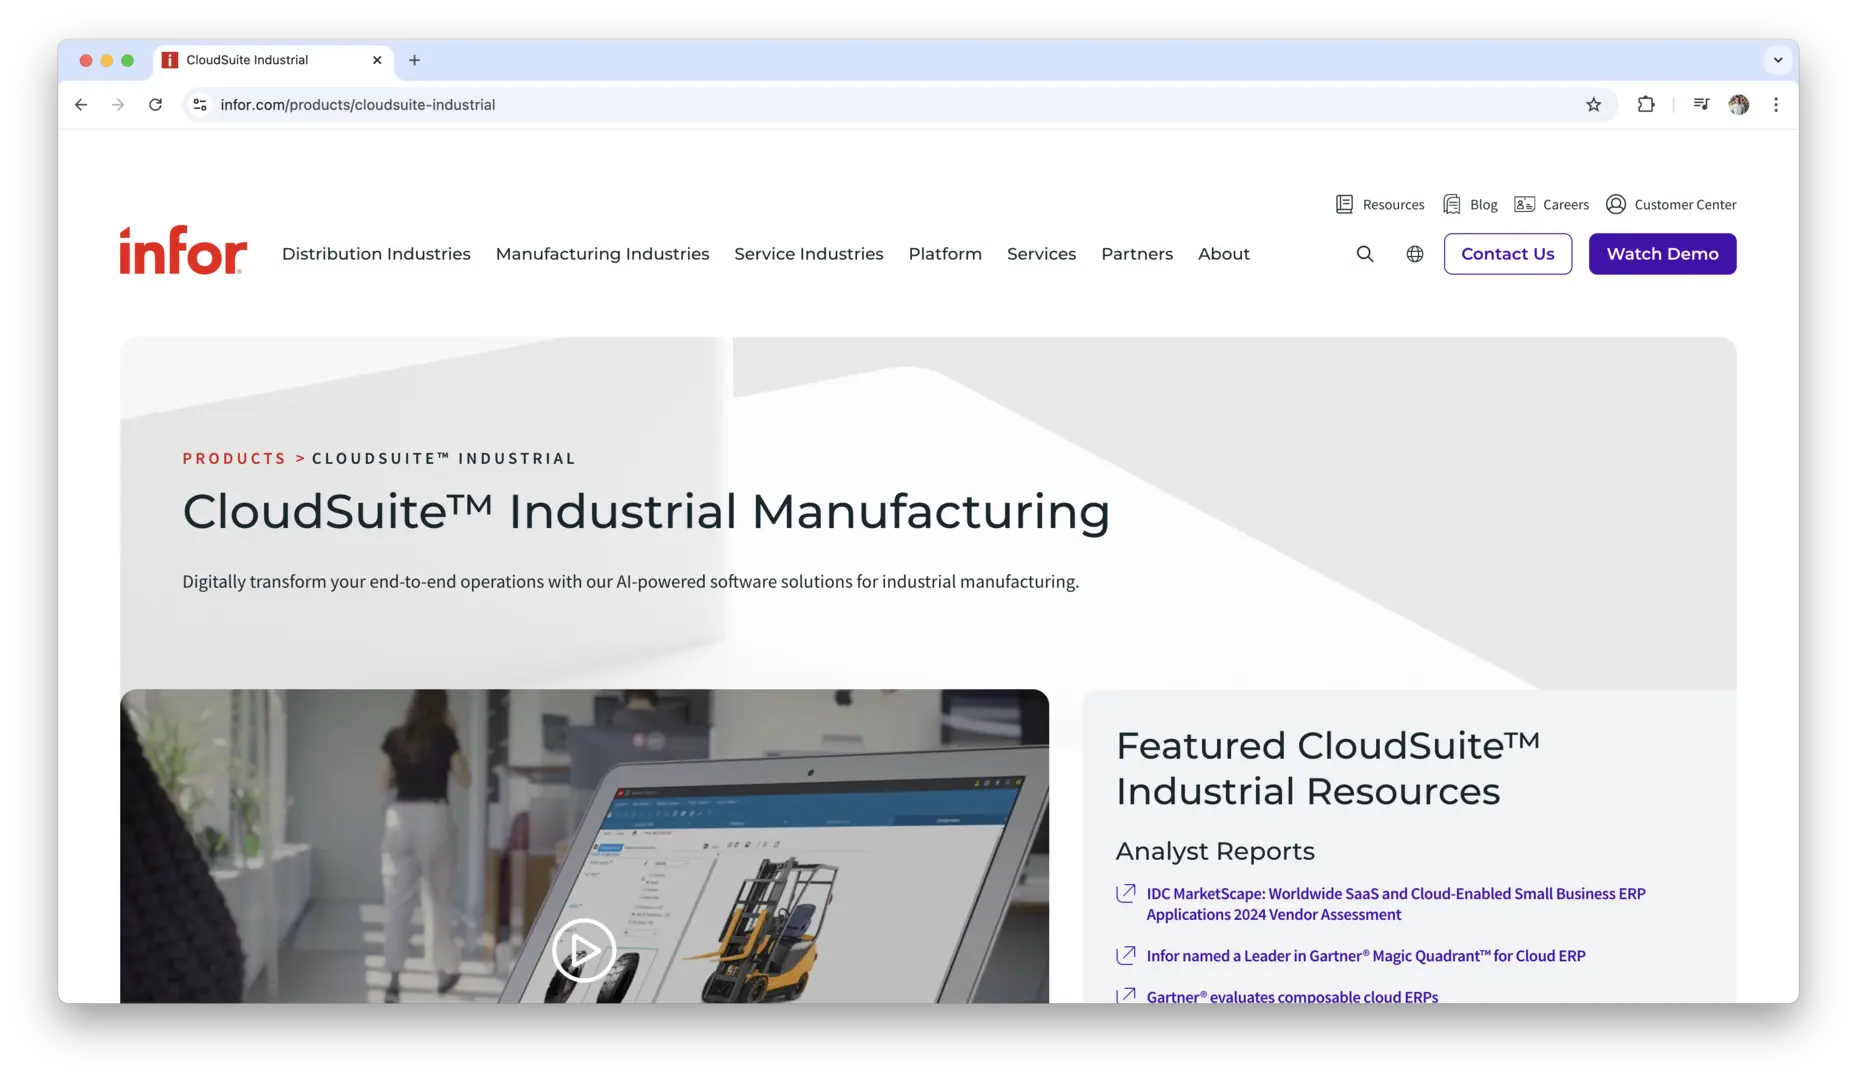Click the Resources document icon

pos(1344,204)
